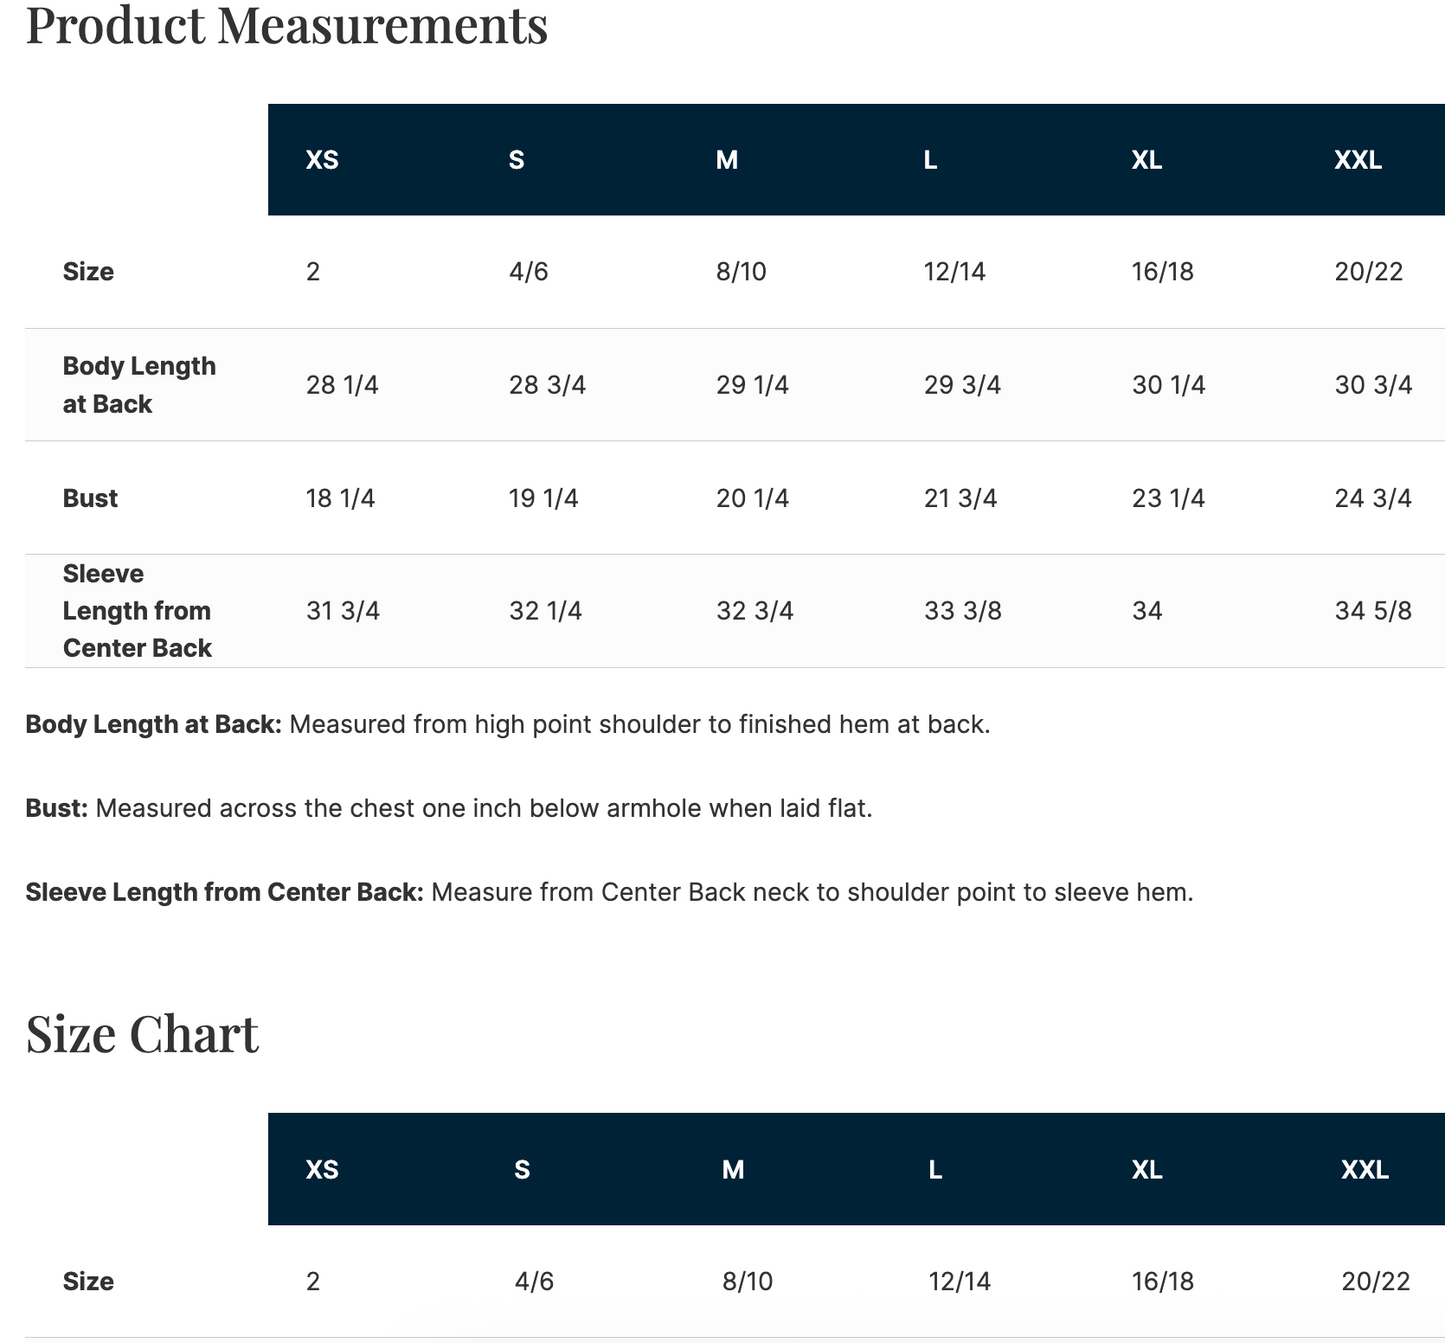
Task: Click 12/14 size value in Size Chart table
Action: click(x=959, y=1282)
